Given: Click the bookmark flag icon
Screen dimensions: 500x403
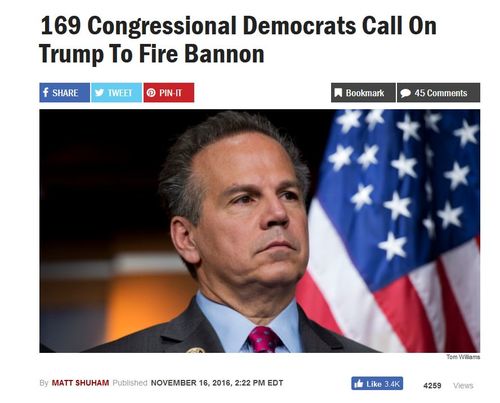Looking at the screenshot, I should coord(338,93).
